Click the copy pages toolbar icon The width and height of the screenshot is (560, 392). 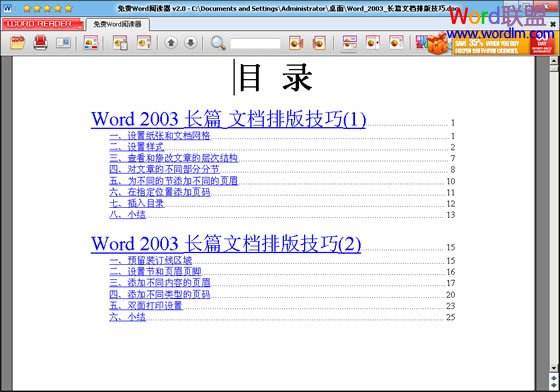click(x=120, y=42)
